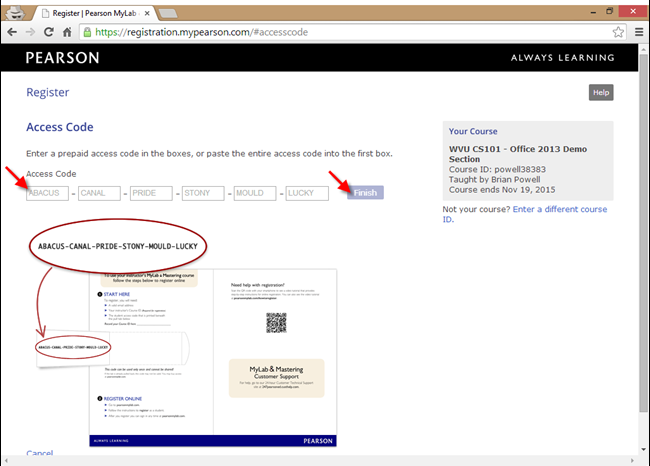Click the scrollbar down arrow

643,449
